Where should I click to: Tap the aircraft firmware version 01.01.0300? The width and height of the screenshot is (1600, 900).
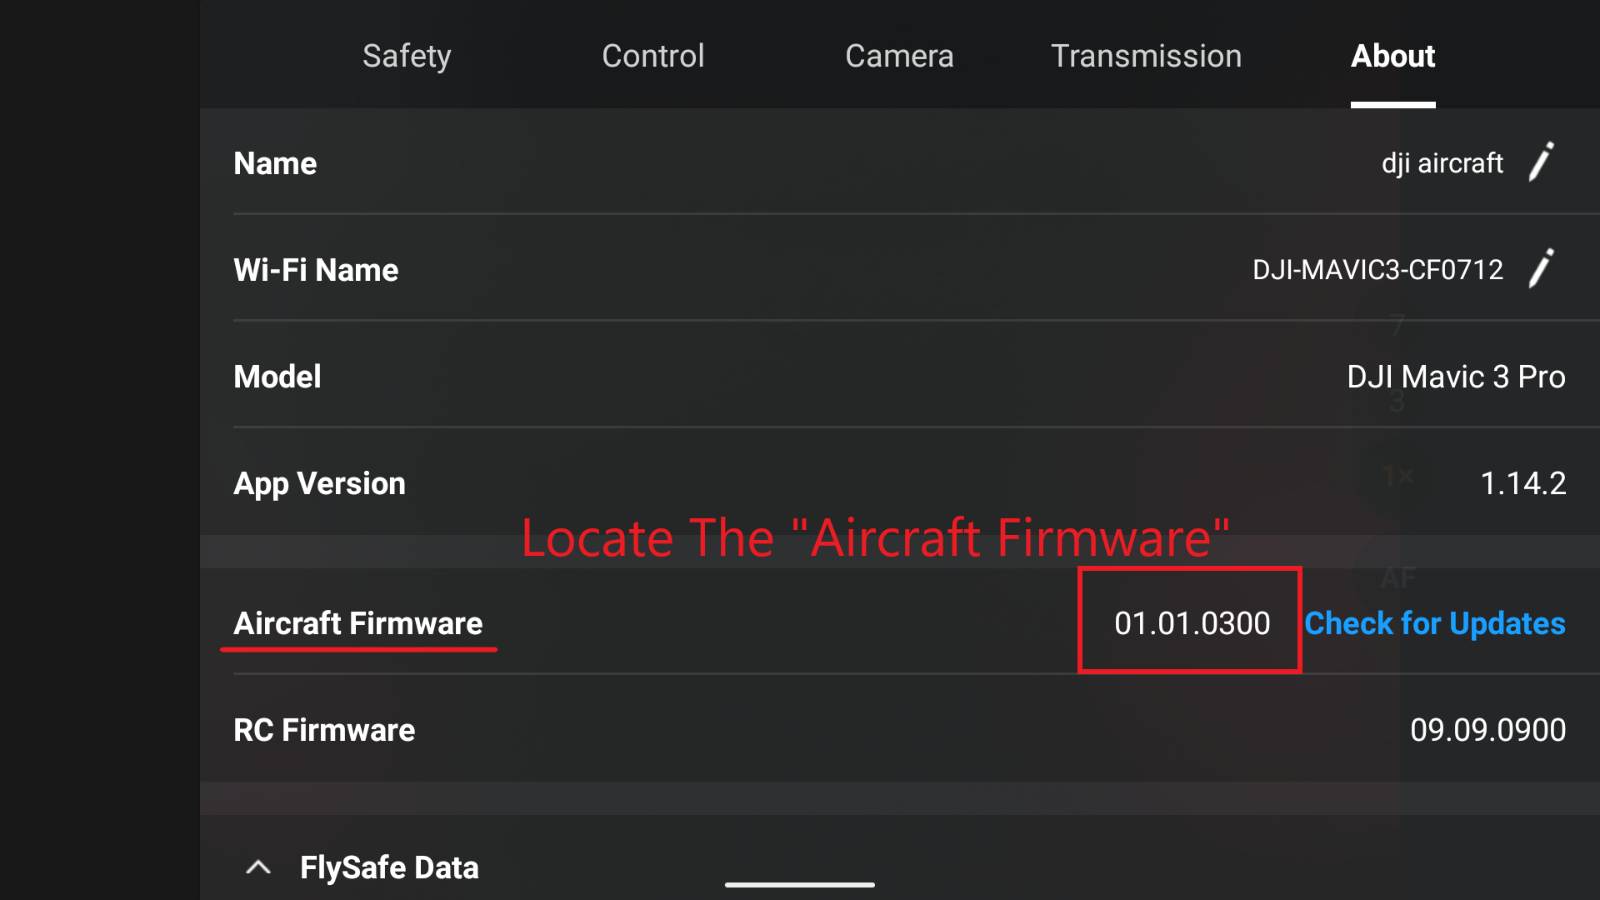pyautogui.click(x=1192, y=623)
